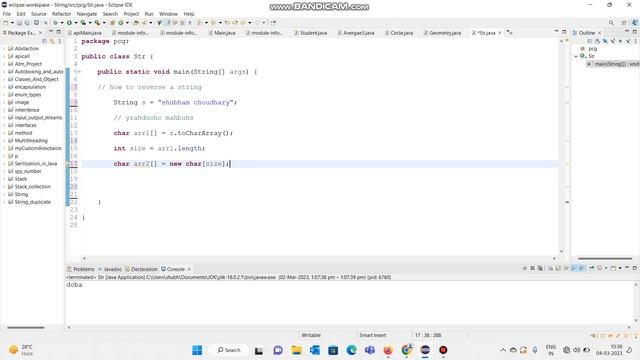This screenshot has height=360, width=640.
Task: Click Eclipse icon in the taskbar
Action: [x=425, y=350]
